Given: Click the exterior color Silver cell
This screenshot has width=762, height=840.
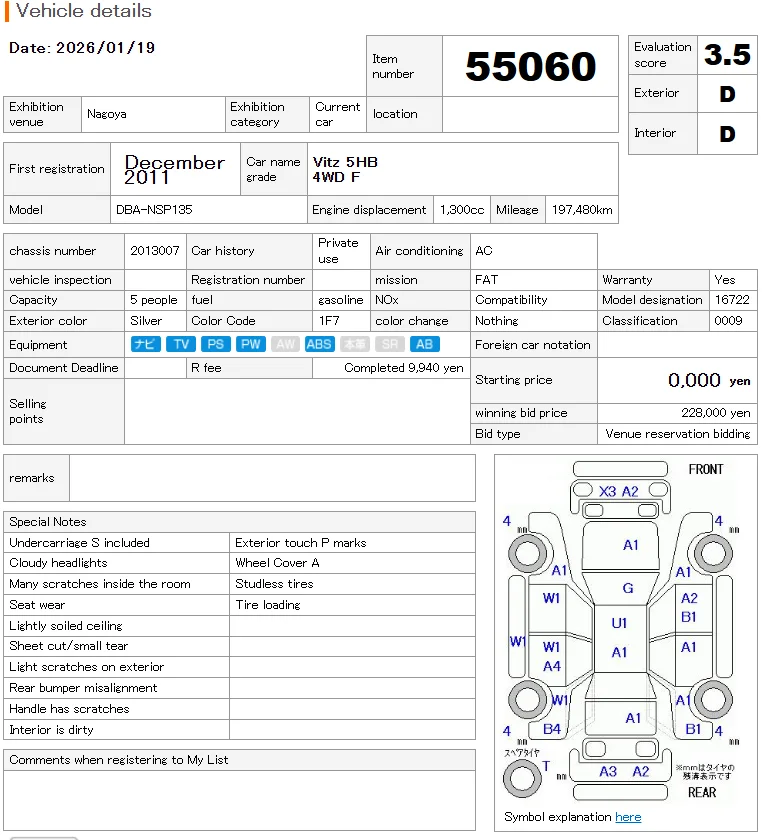Looking at the screenshot, I should [x=155, y=321].
